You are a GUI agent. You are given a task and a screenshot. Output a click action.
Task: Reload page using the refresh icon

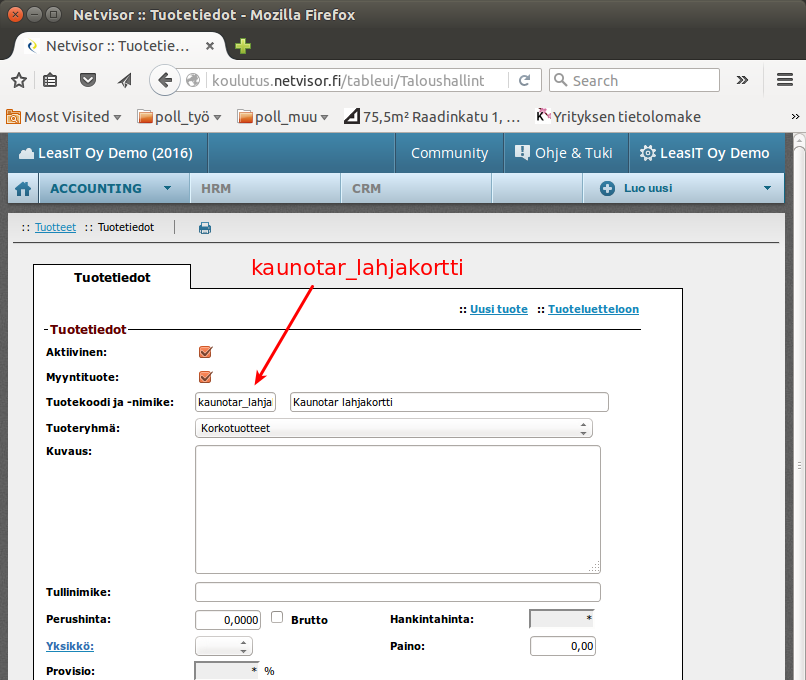coord(524,80)
